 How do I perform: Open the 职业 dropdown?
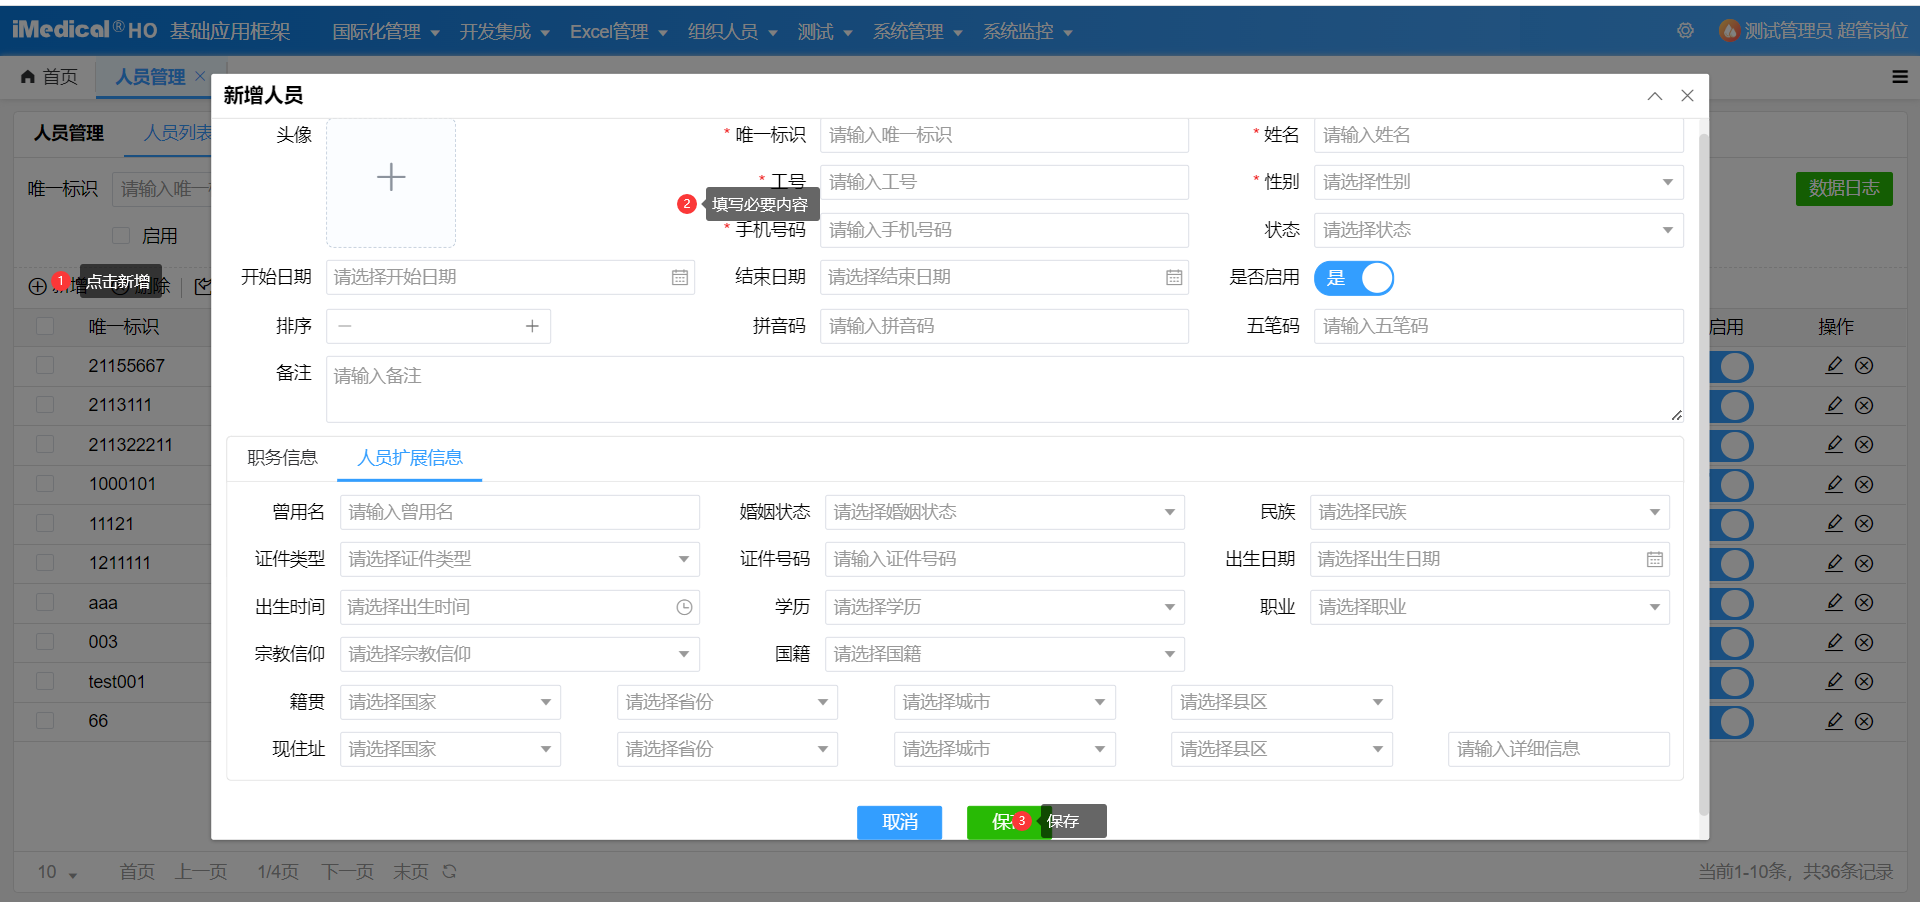click(1489, 607)
